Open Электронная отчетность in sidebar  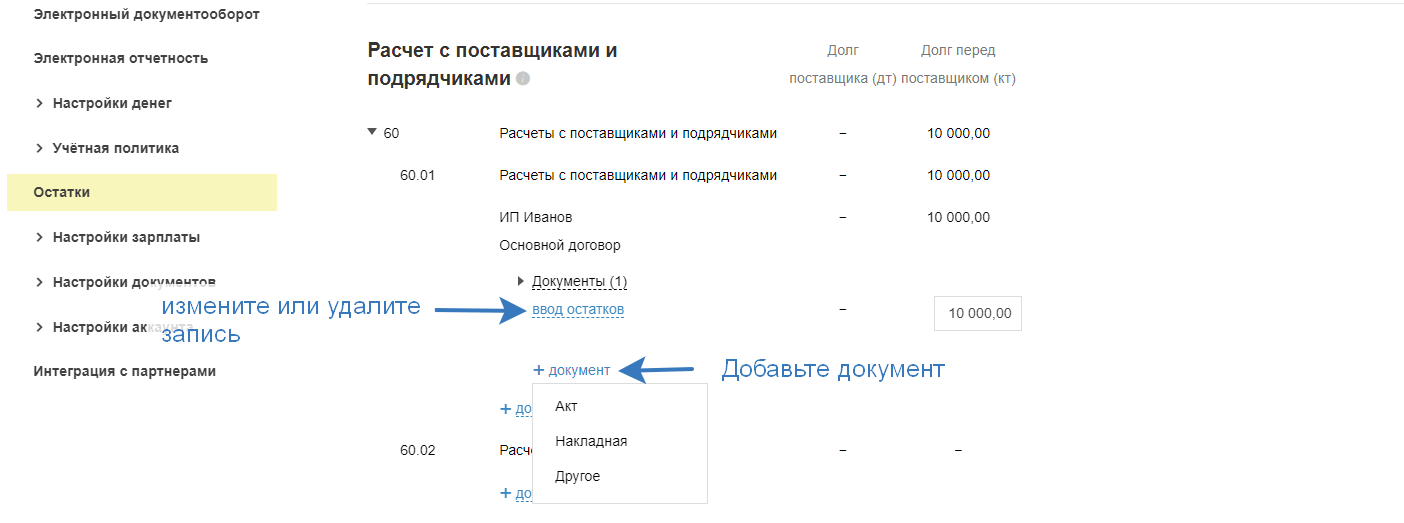pyautogui.click(x=120, y=58)
